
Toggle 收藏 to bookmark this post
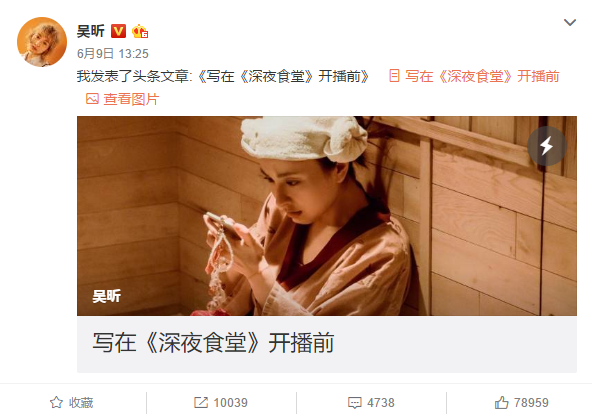point(71,403)
